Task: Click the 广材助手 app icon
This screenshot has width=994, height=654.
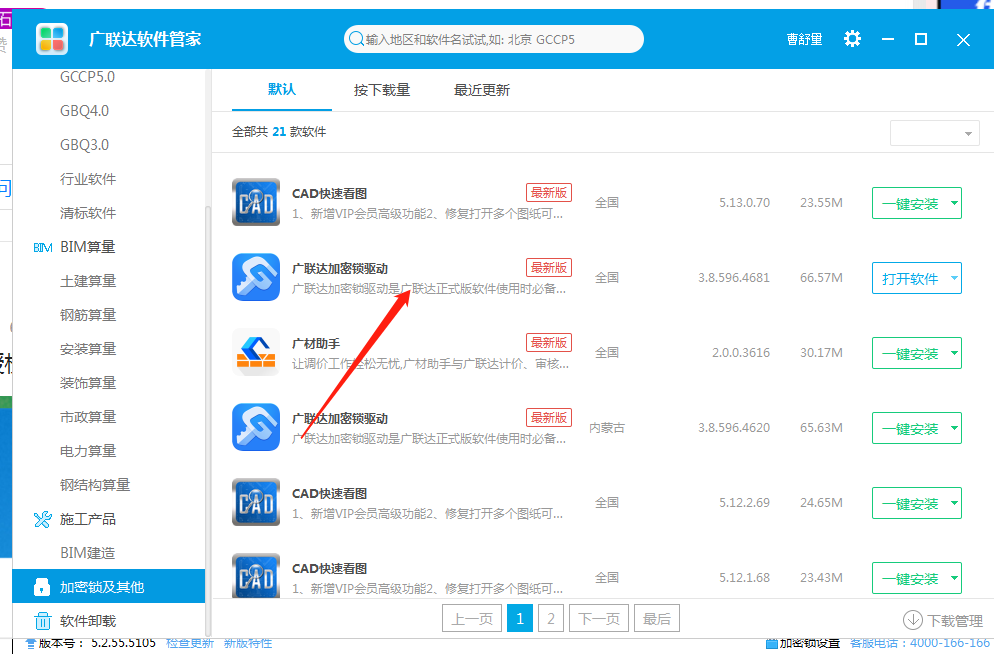Action: (x=256, y=352)
